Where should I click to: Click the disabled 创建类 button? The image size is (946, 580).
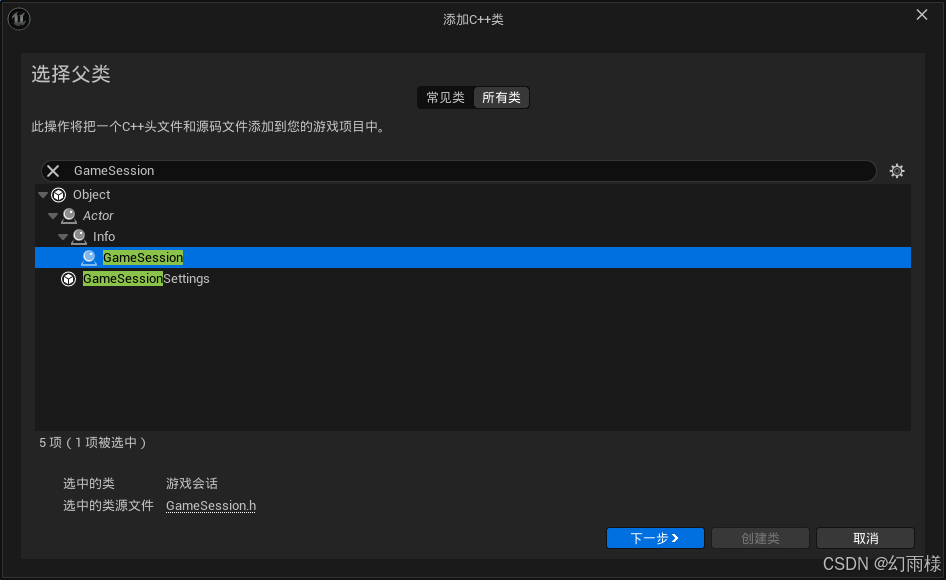760,538
